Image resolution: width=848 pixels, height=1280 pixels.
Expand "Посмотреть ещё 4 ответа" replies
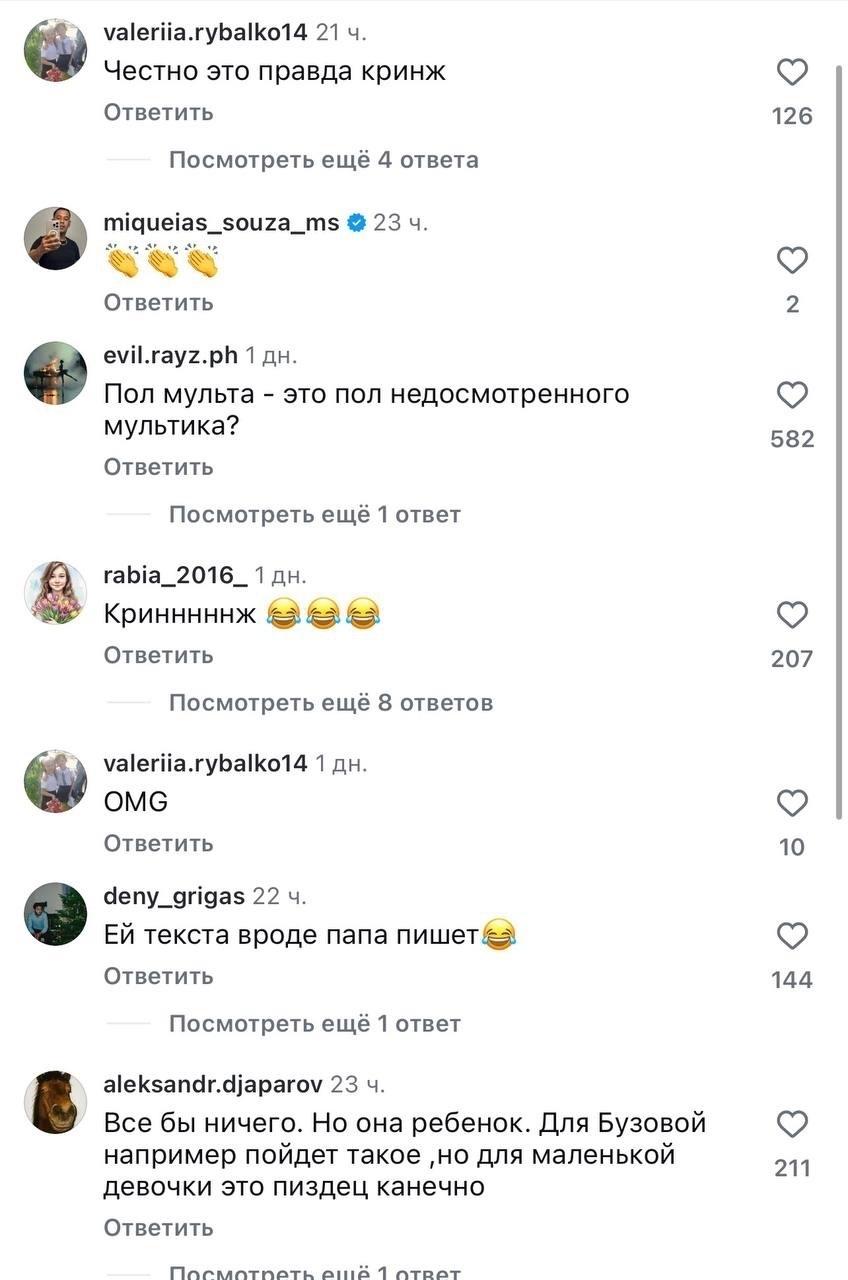323,160
